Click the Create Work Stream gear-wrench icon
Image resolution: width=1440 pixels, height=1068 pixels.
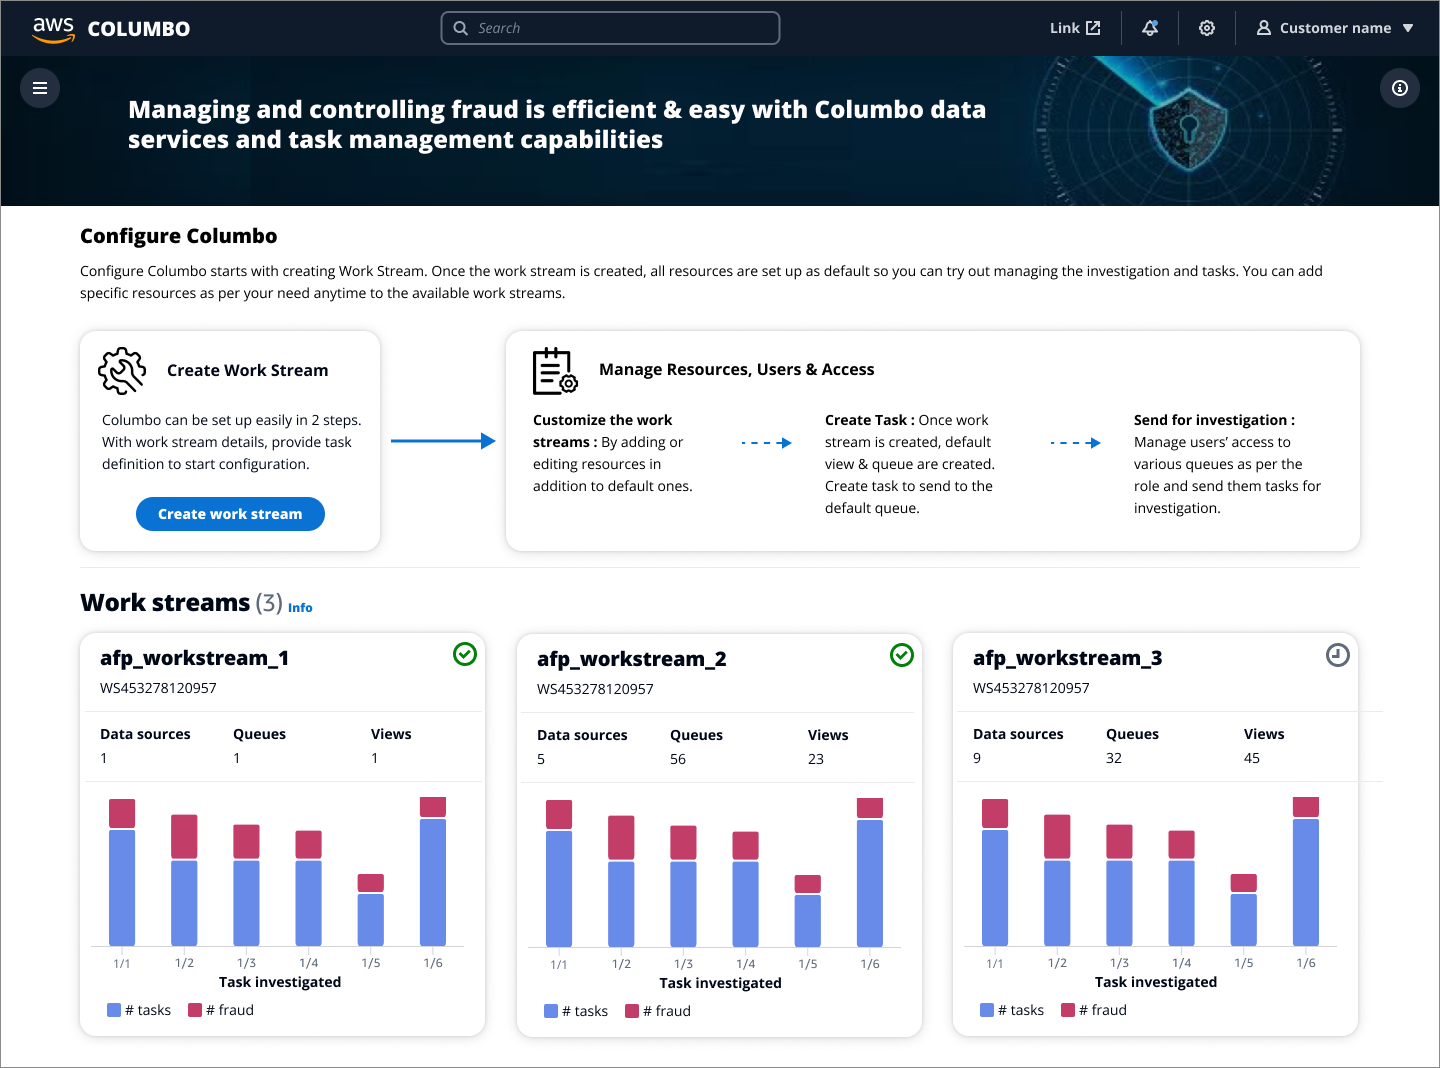coord(122,371)
